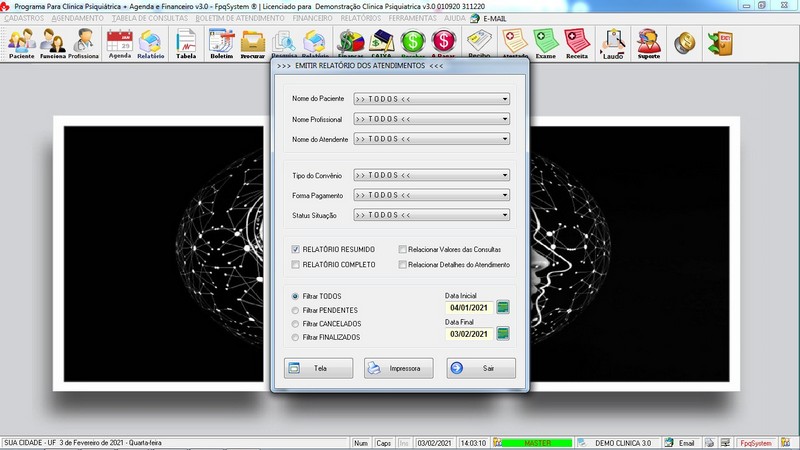Open the Laudo clipboard icon
This screenshot has height=450, width=800.
(613, 43)
